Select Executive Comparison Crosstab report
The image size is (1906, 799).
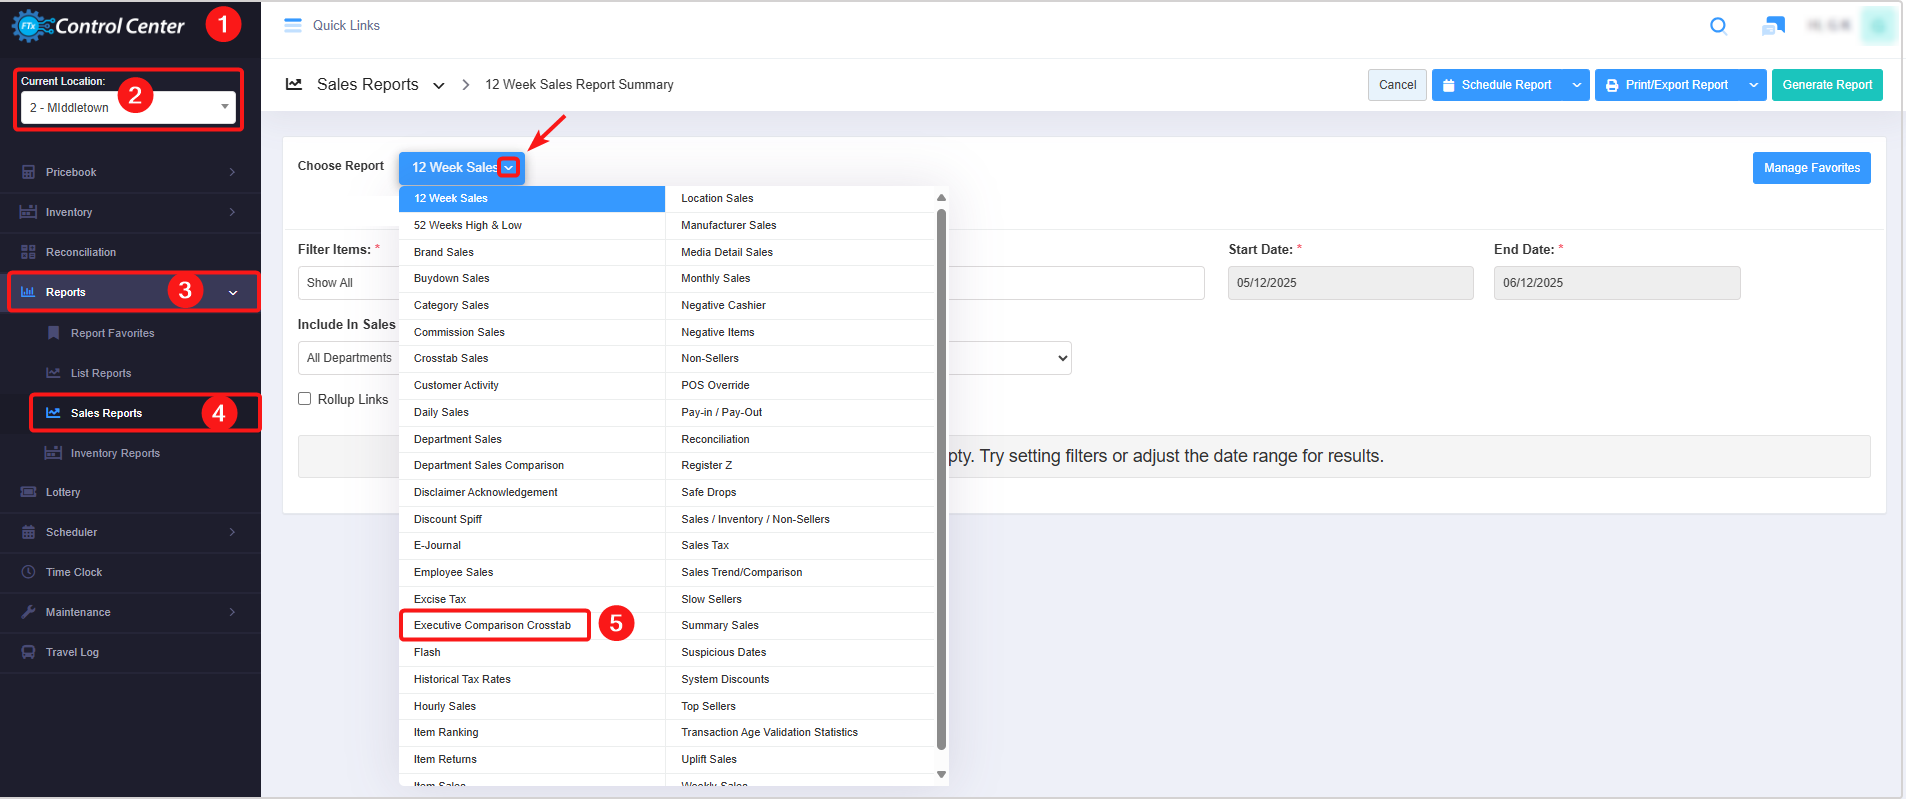[493, 626]
